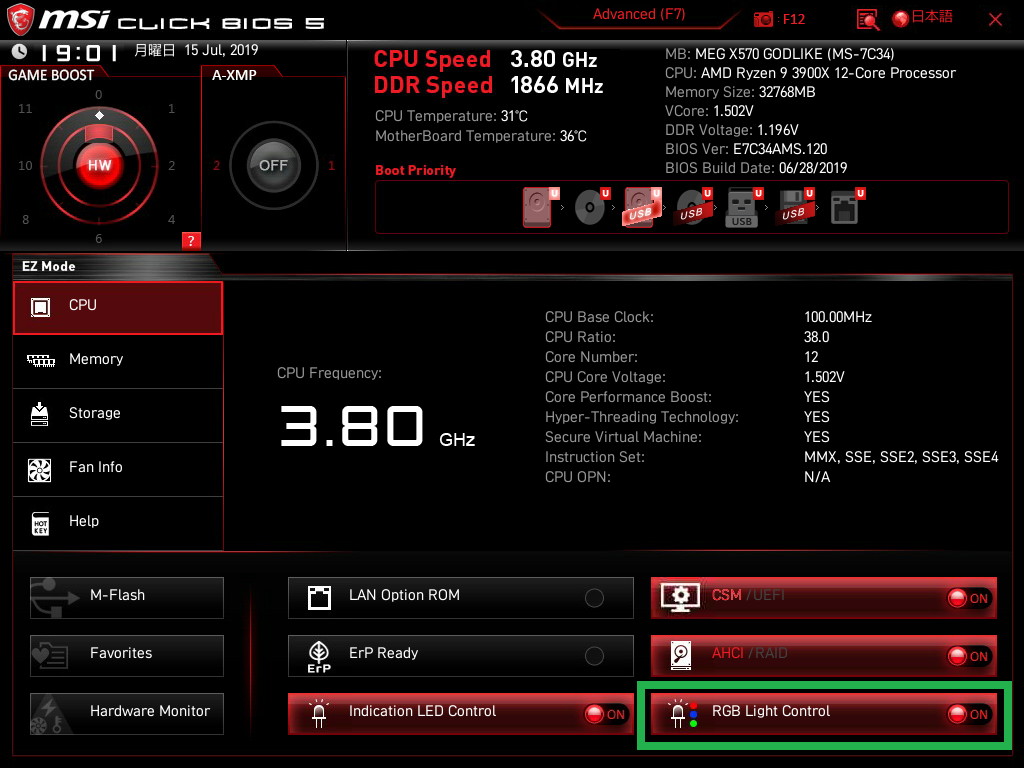Toggle the AHCI / RAID ON switch

tap(969, 656)
